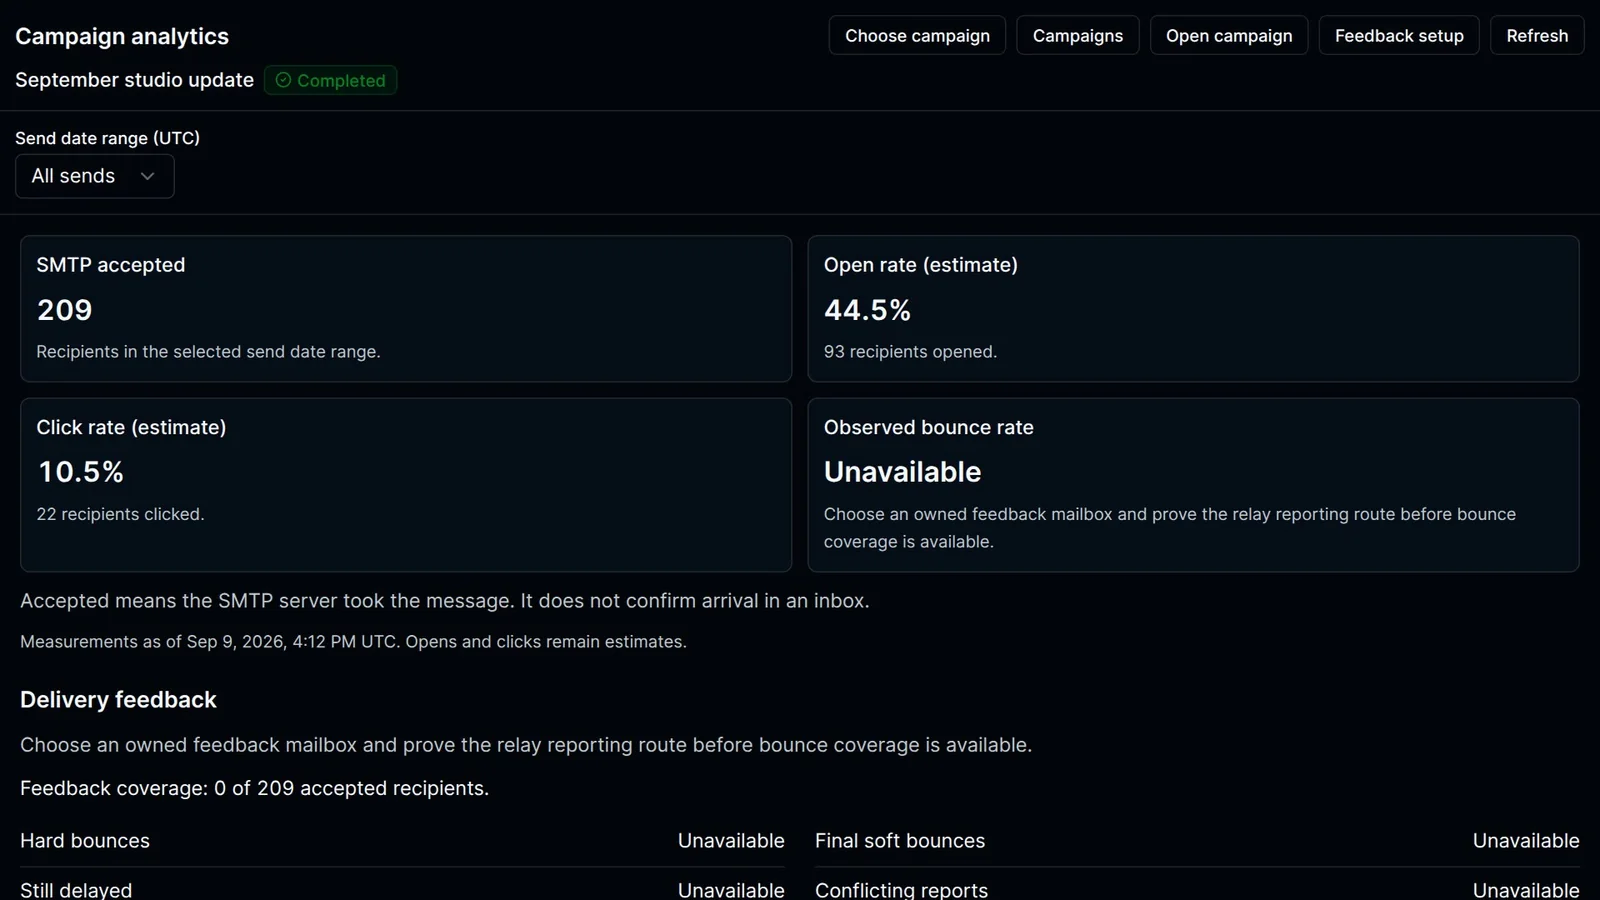Click the September studio update campaign name

click(x=134, y=80)
